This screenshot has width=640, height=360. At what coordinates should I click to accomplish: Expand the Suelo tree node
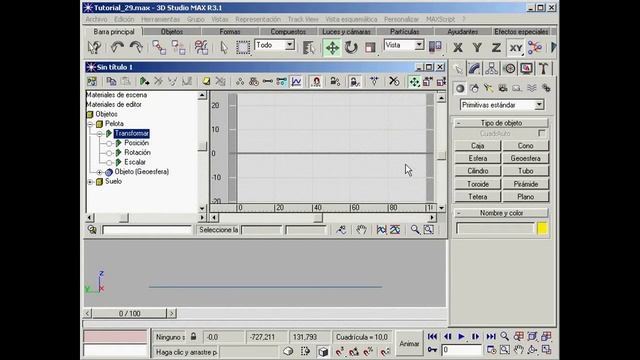[91, 182]
